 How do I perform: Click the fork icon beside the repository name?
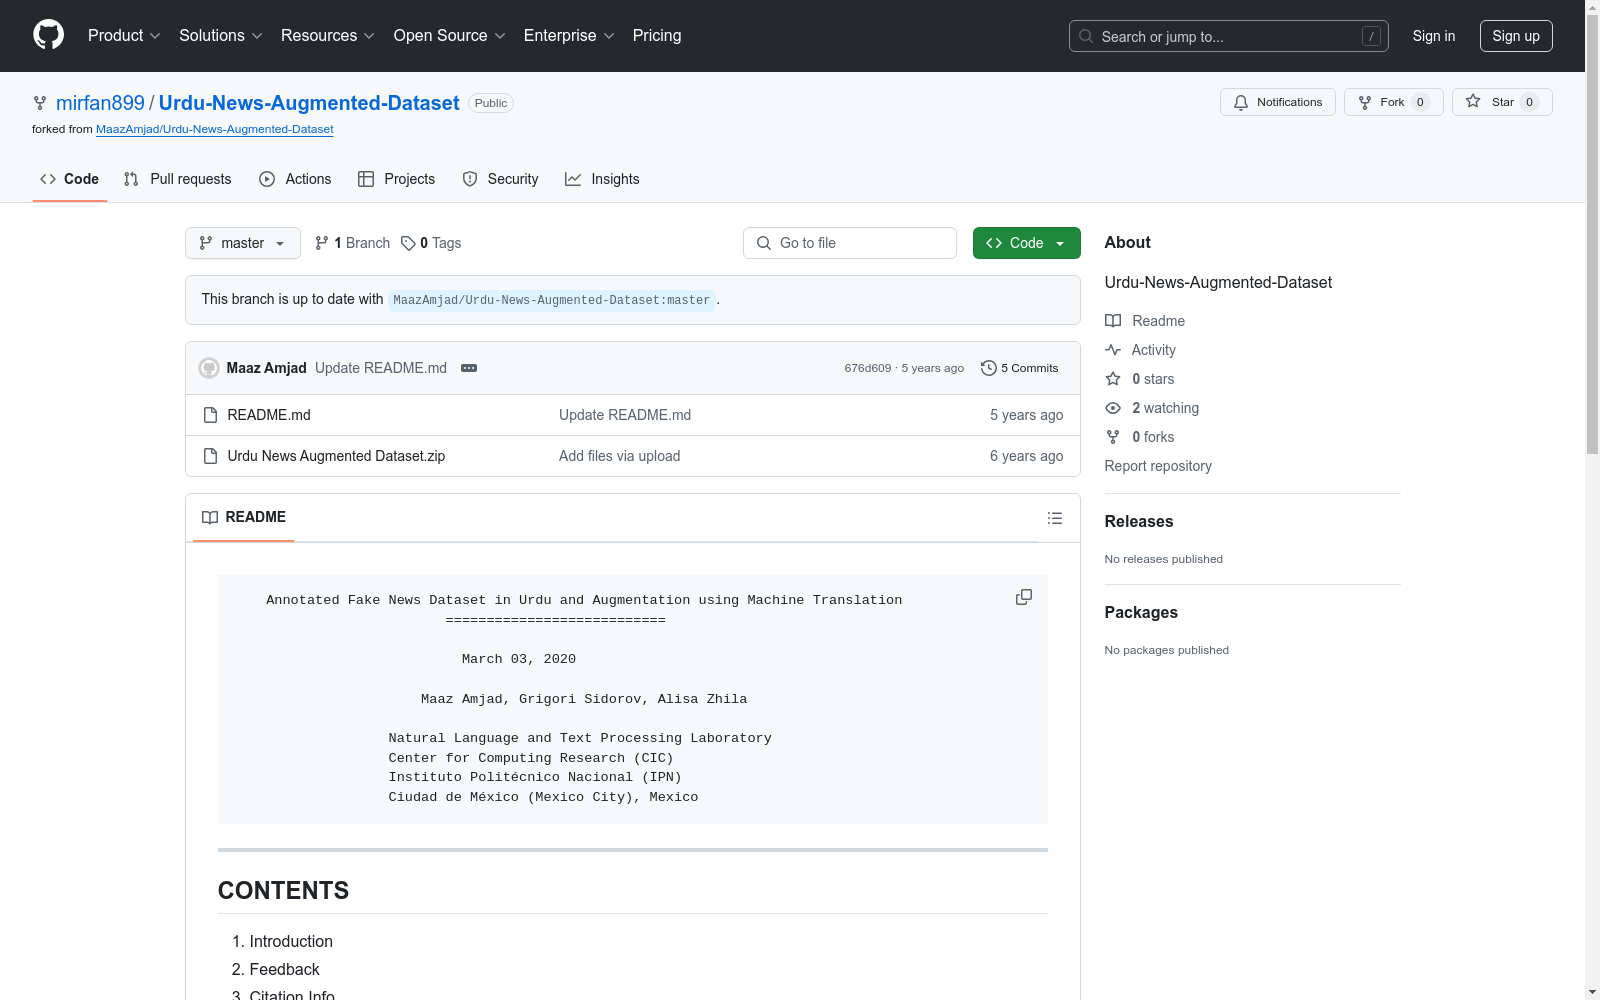[x=40, y=103]
